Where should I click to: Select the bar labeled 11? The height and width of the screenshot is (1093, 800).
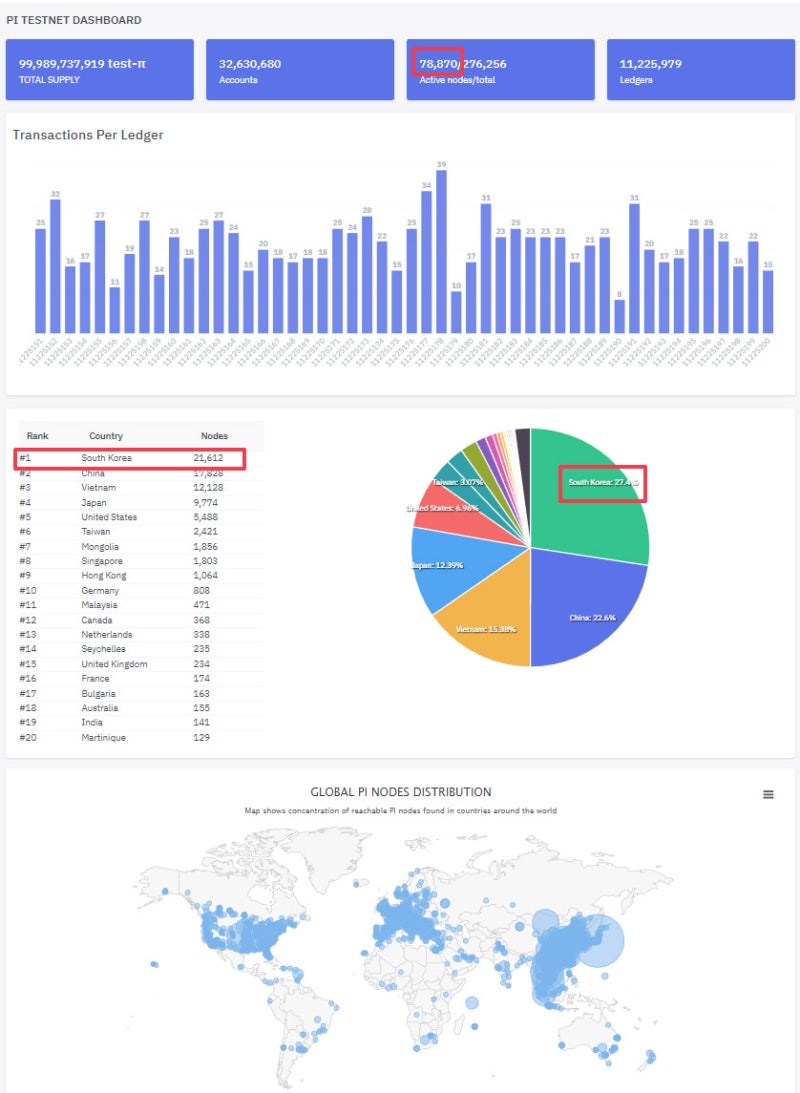click(114, 309)
